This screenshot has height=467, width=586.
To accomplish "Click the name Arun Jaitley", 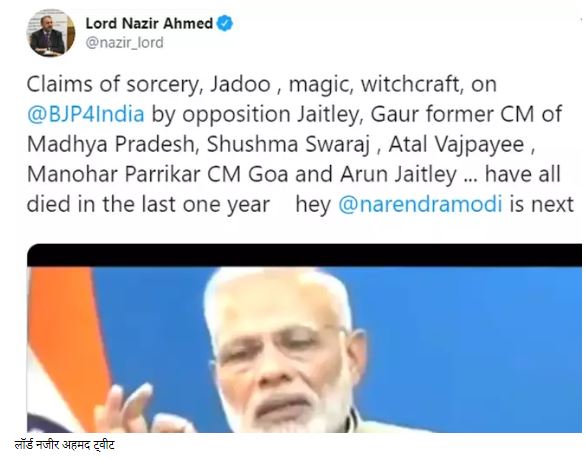I will click(398, 175).
